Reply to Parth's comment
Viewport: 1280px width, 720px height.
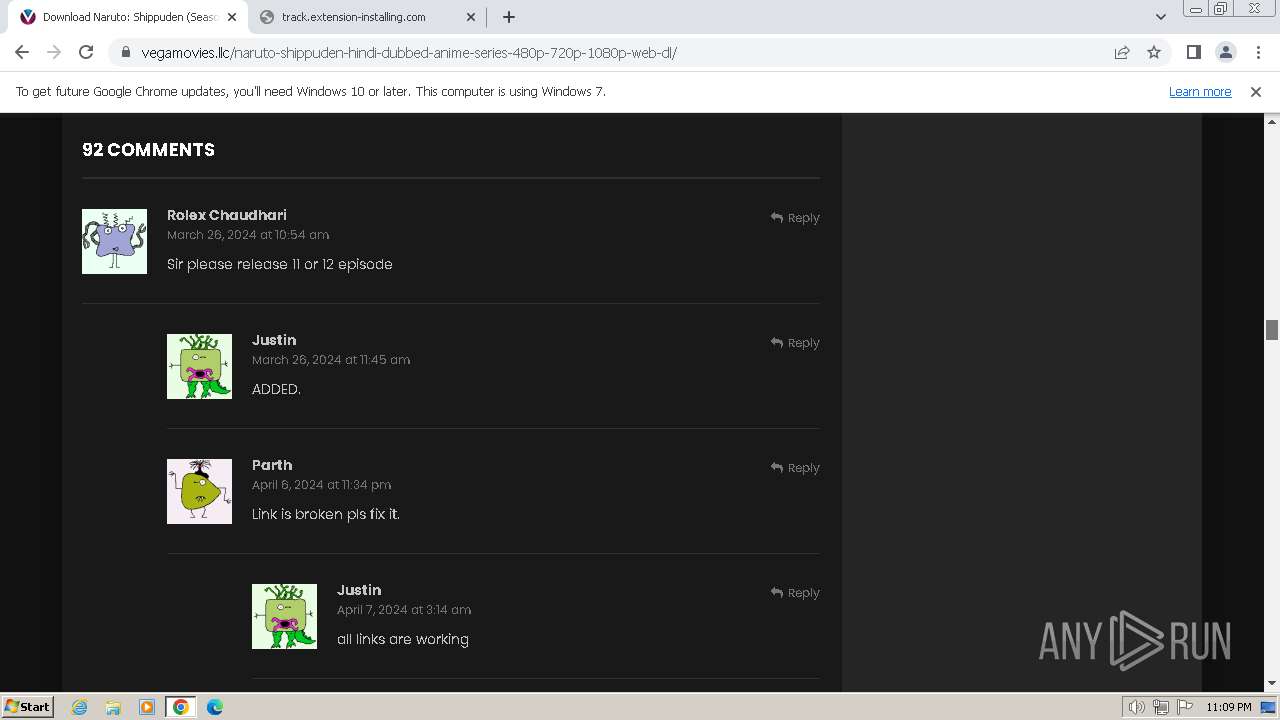(795, 467)
